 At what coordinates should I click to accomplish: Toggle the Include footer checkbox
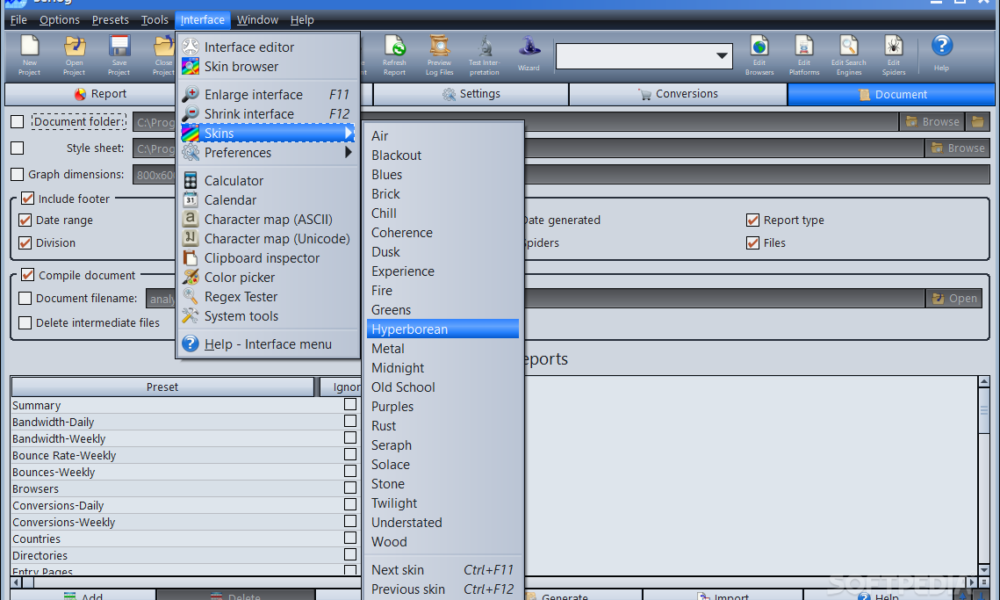28,199
